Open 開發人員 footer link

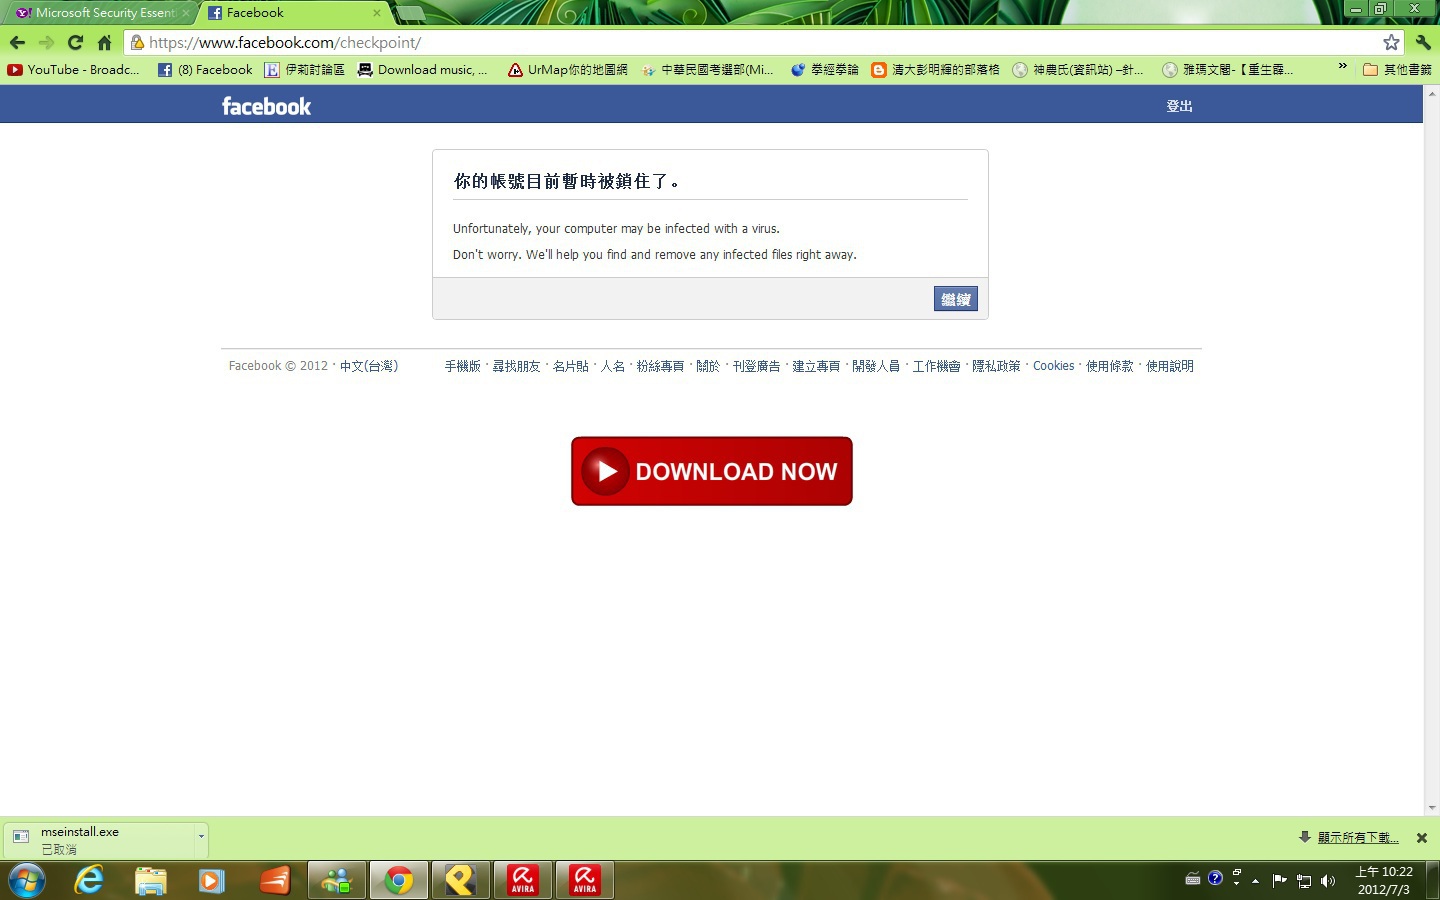pos(876,366)
